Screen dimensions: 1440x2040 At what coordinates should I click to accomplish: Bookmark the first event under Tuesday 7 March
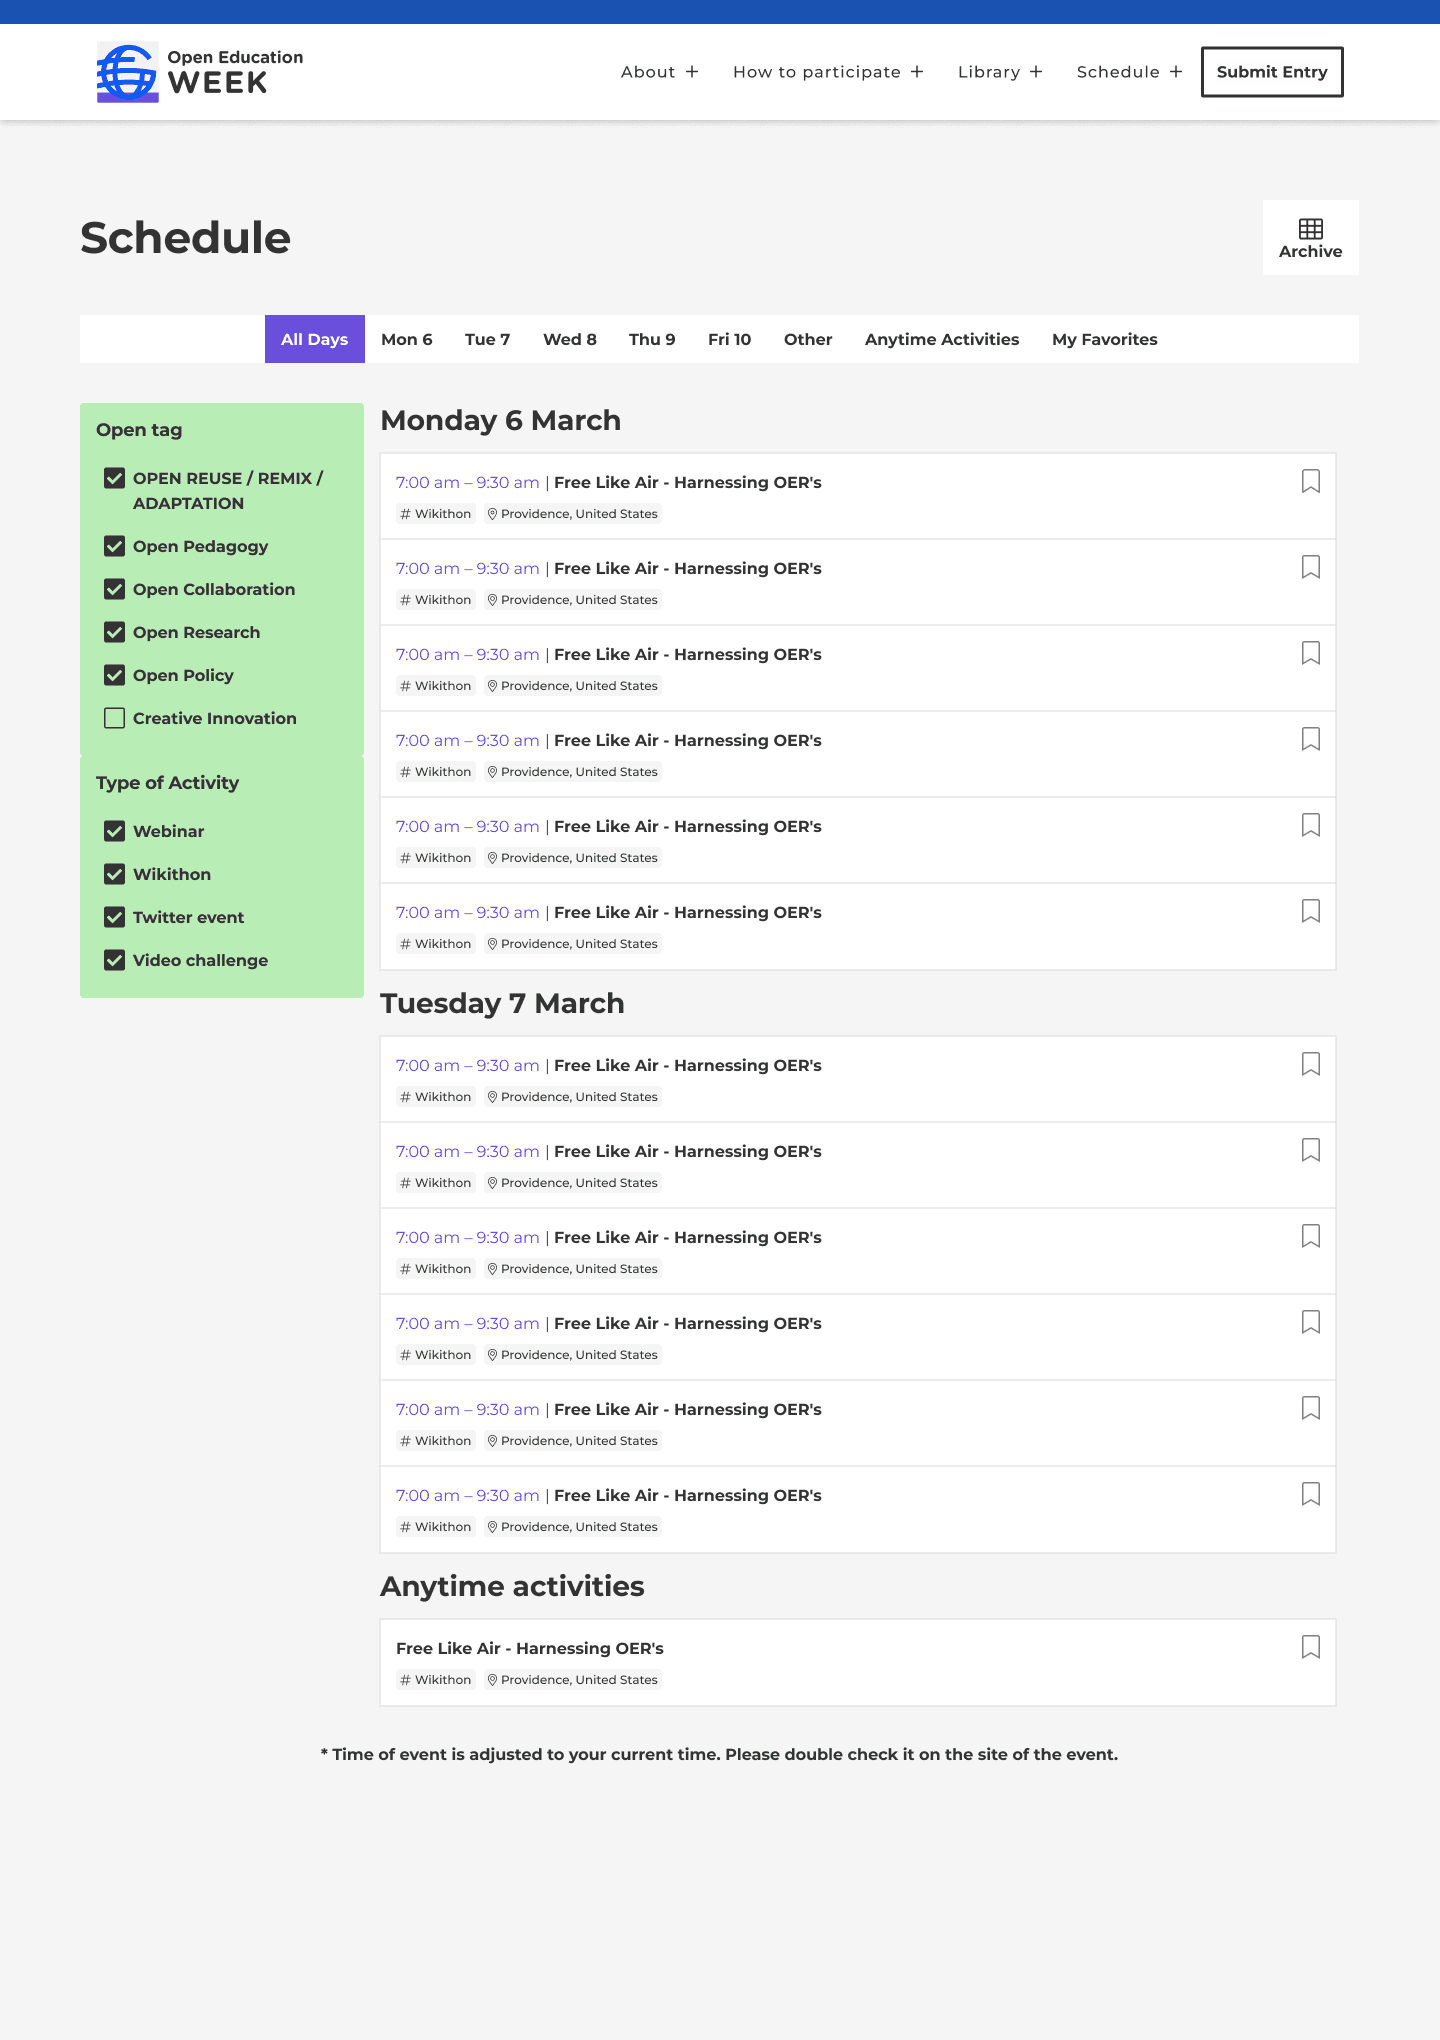pos(1310,1064)
